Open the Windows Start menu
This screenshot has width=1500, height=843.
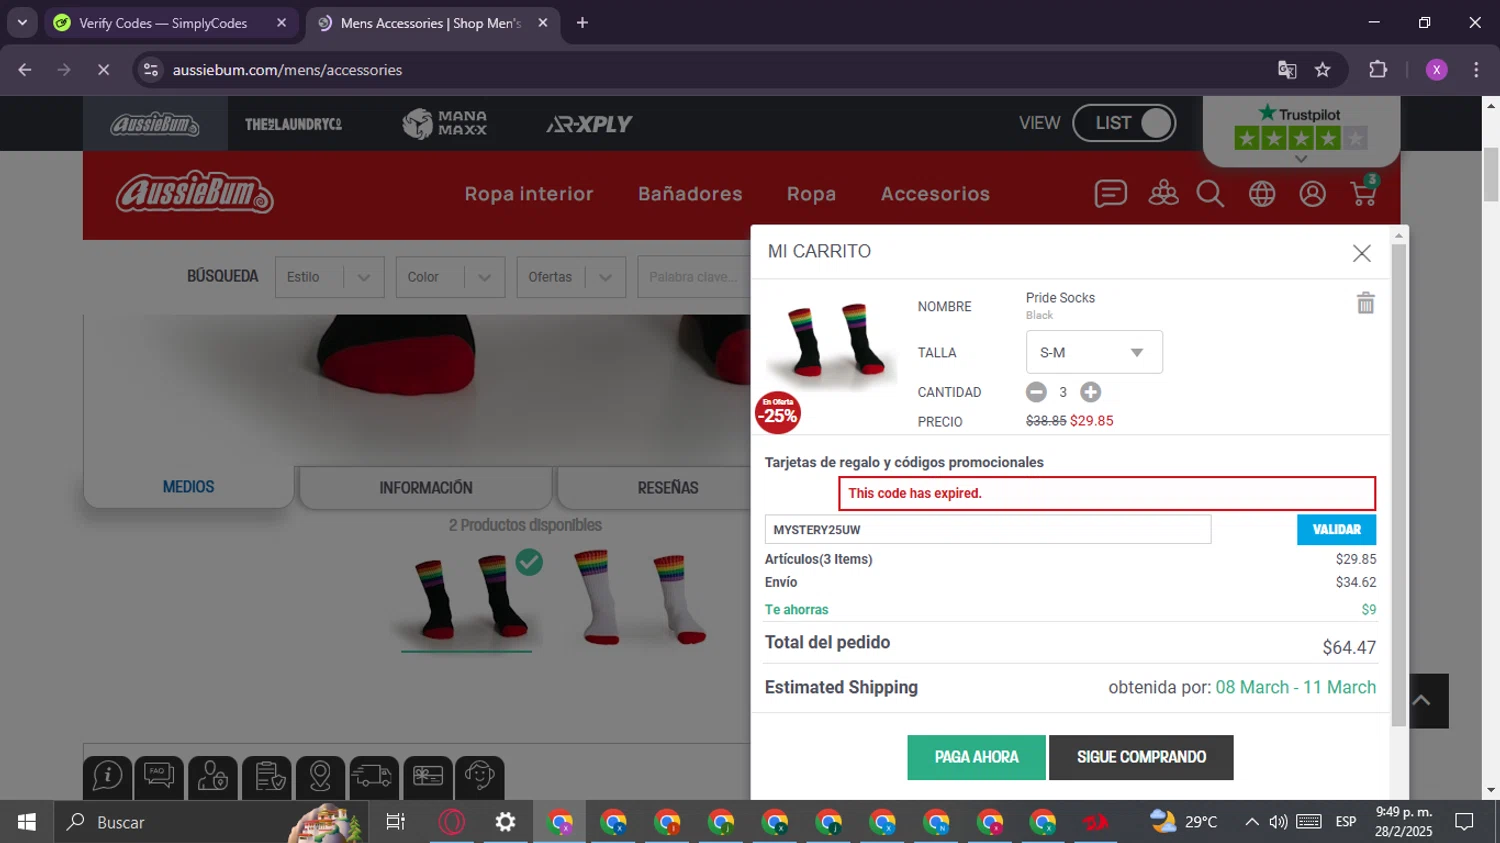(26, 822)
